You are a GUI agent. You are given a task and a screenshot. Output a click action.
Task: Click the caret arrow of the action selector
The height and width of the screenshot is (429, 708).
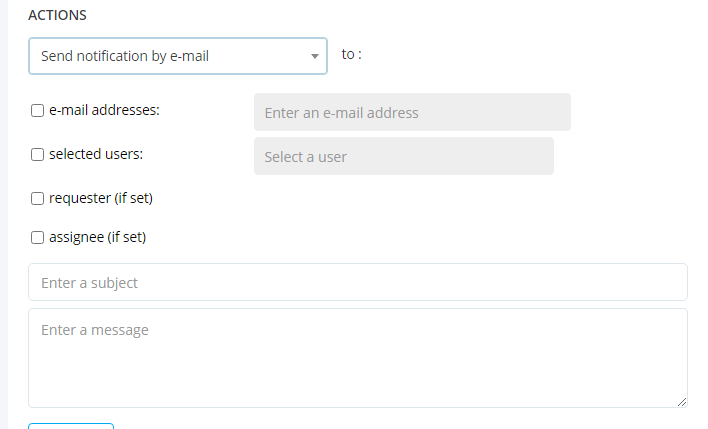314,57
